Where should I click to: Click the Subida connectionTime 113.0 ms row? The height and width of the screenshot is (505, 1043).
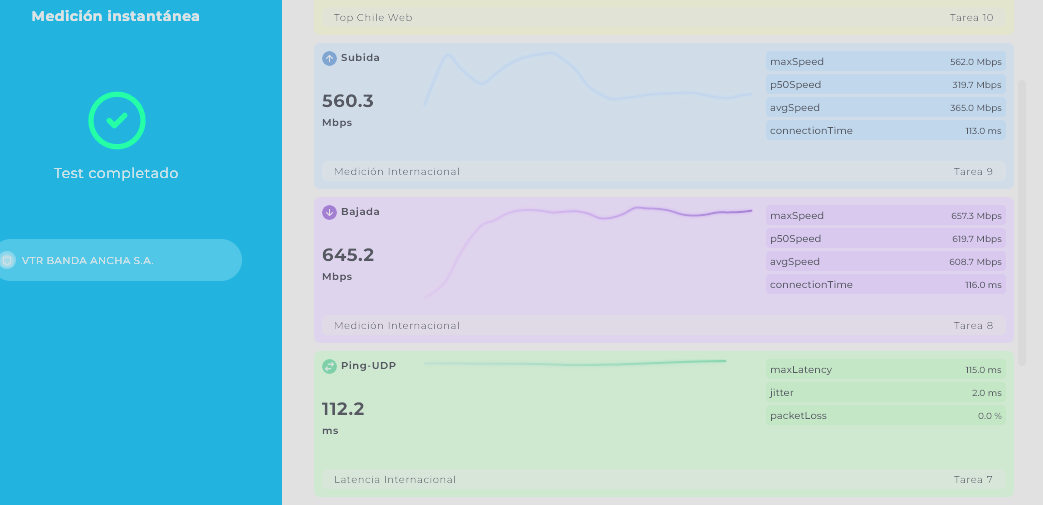pyautogui.click(x=885, y=131)
